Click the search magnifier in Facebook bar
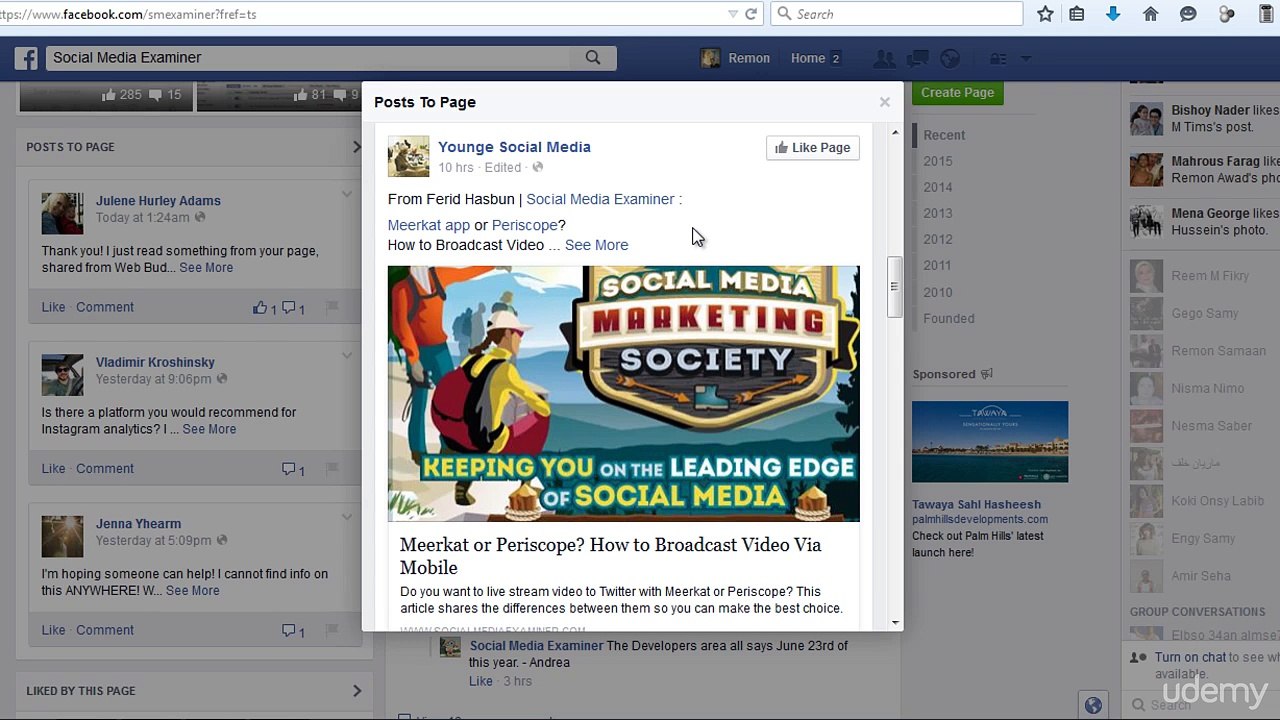 tap(593, 58)
